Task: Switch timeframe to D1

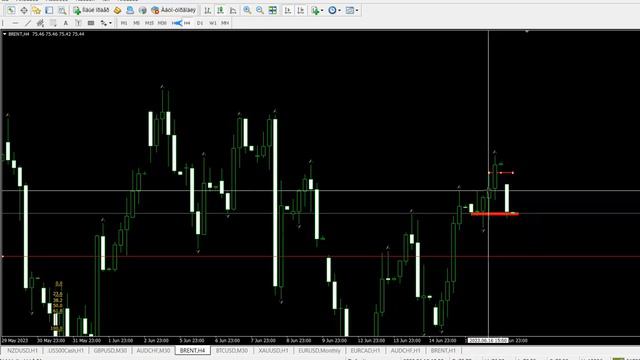Action: 200,23
